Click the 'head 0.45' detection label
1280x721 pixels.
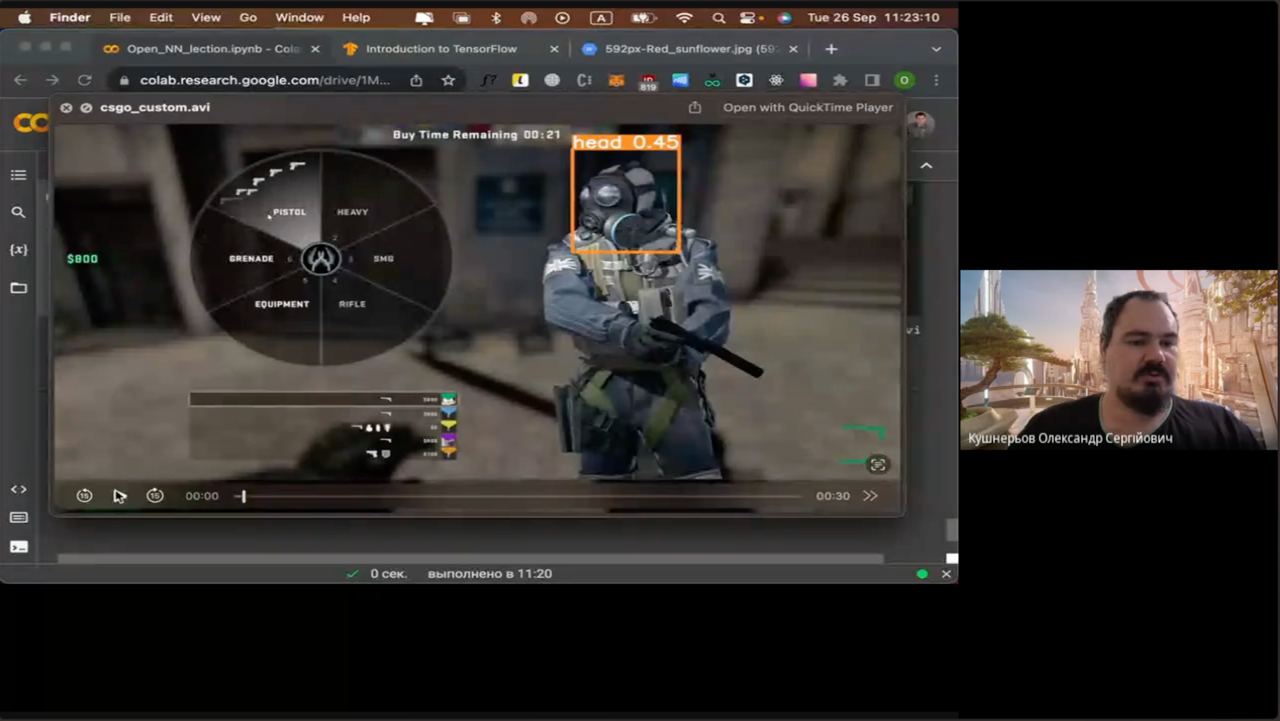coord(626,142)
